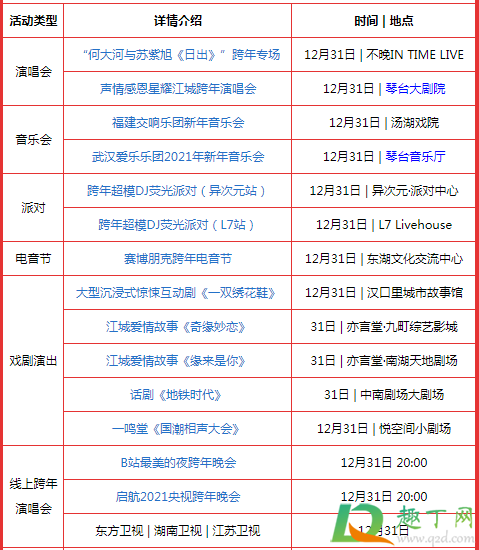The width and height of the screenshot is (479, 550).
Task: Open 启航2021央视跨年晚会 link
Action: tap(178, 497)
